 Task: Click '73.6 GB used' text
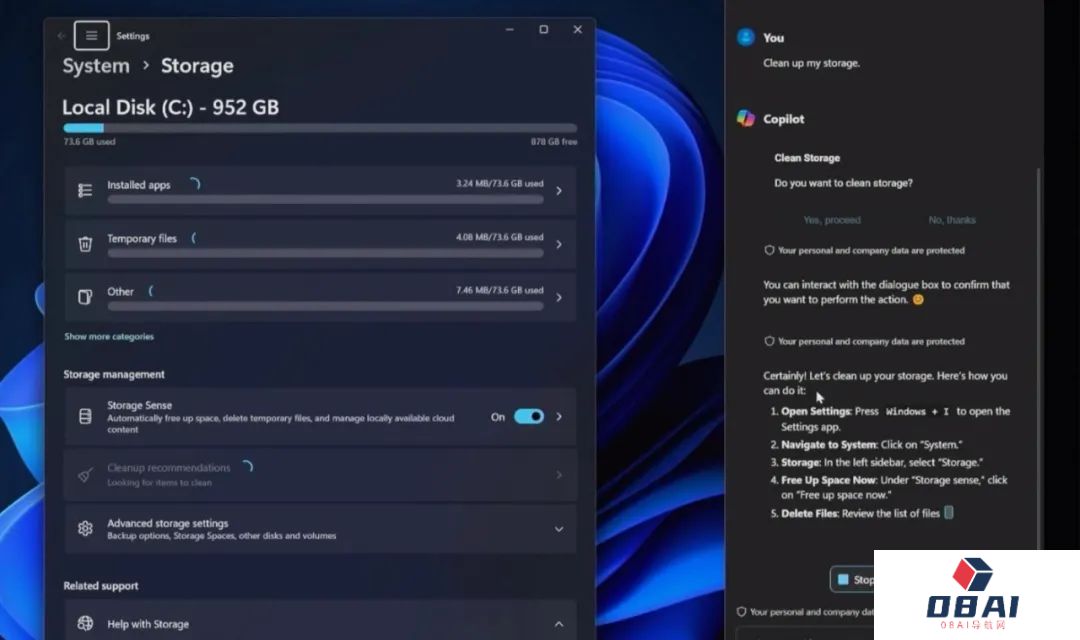click(90, 142)
